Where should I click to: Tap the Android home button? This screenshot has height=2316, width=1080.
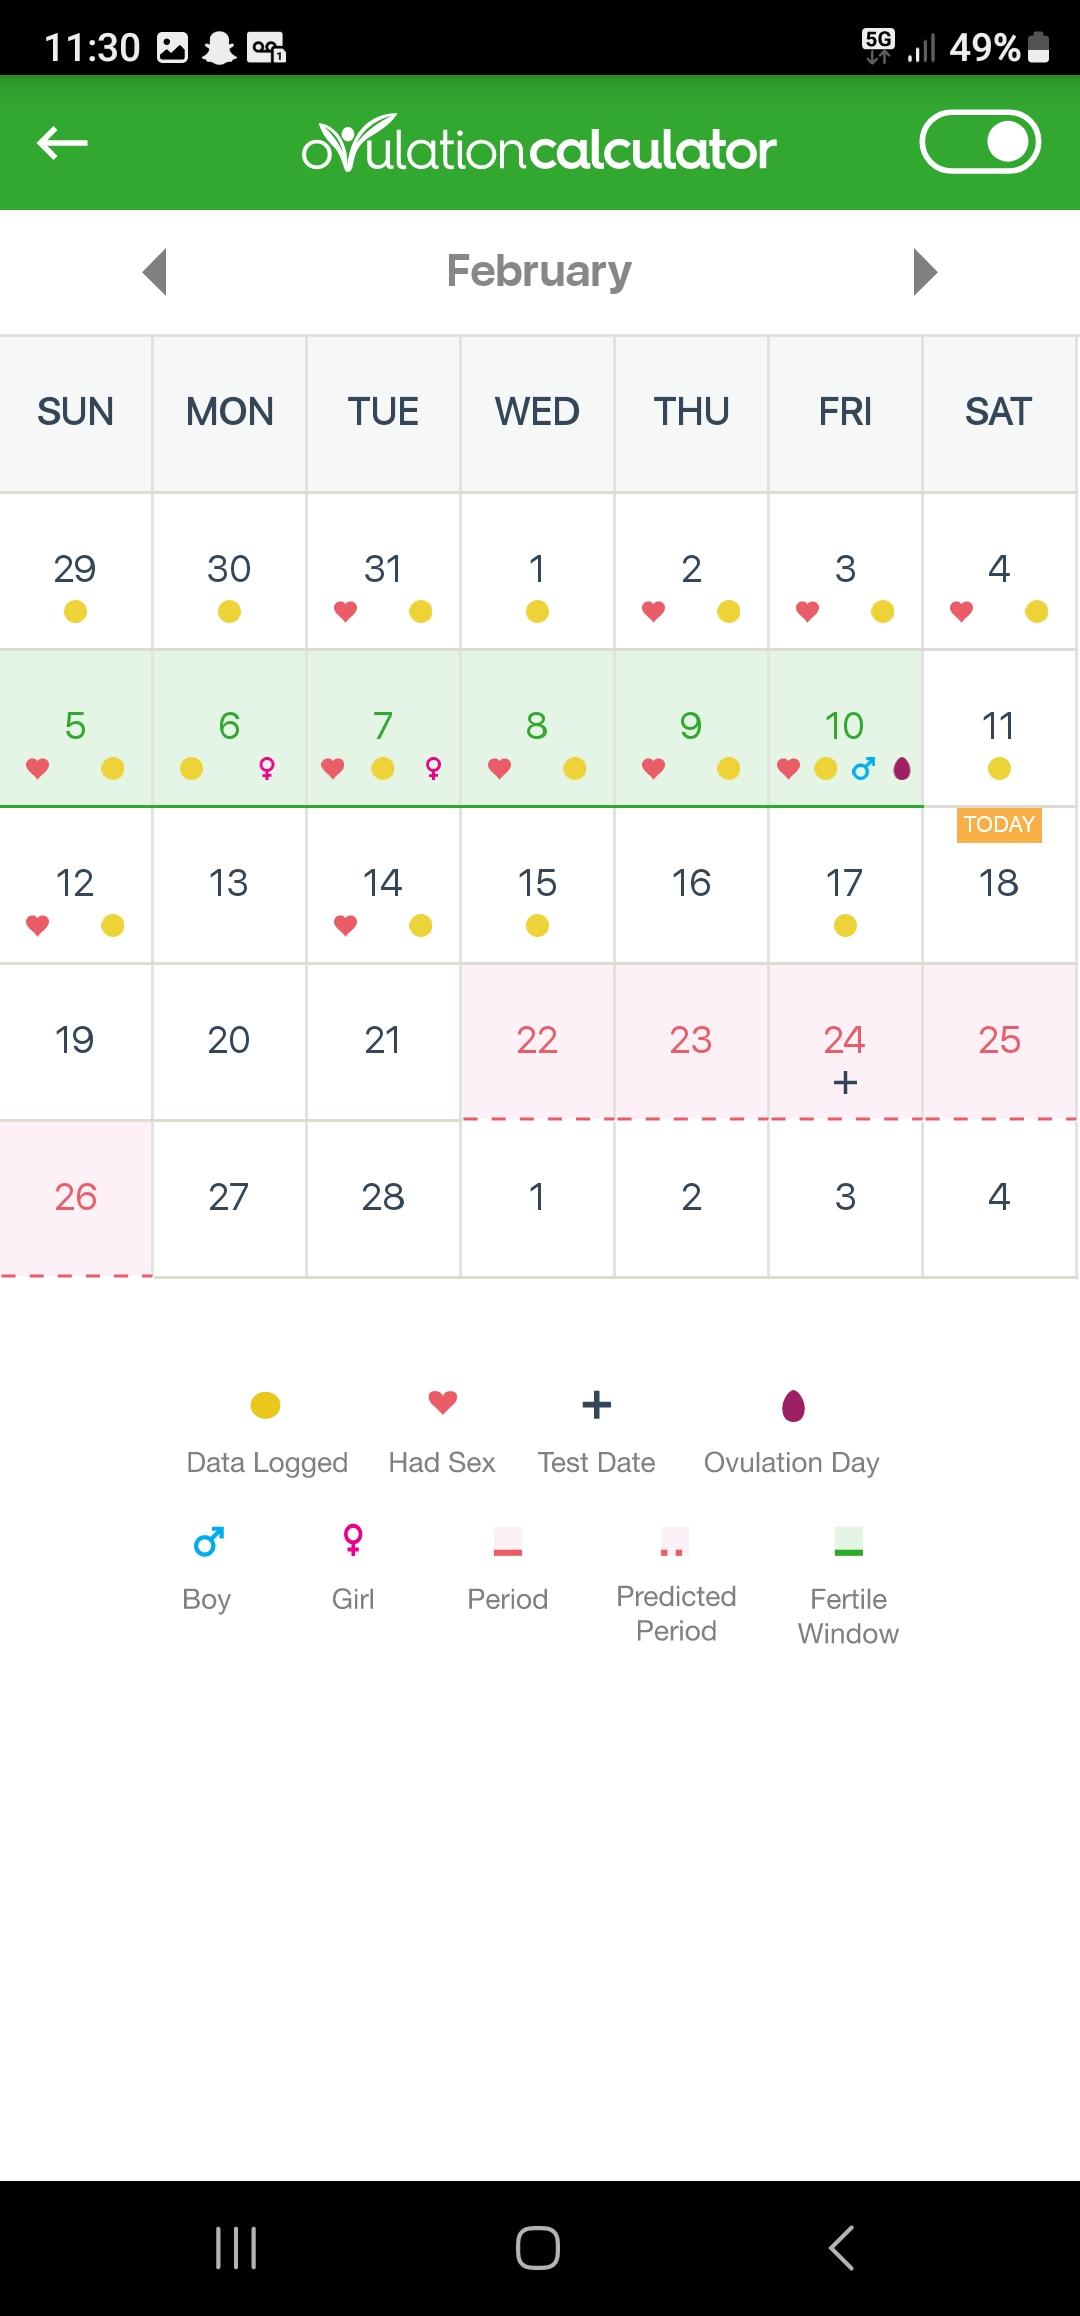click(538, 2248)
